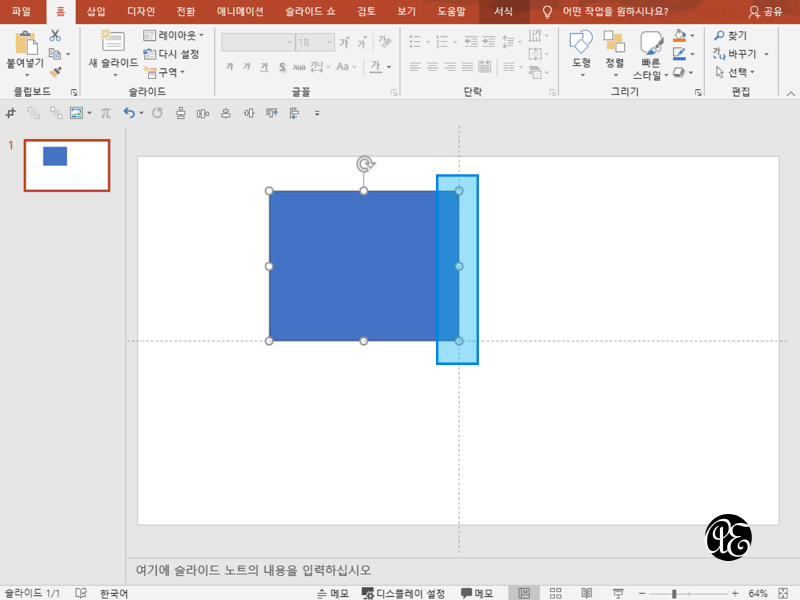This screenshot has height=600, width=800.
Task: Click Reset (다시 설정) button
Action: [171, 54]
